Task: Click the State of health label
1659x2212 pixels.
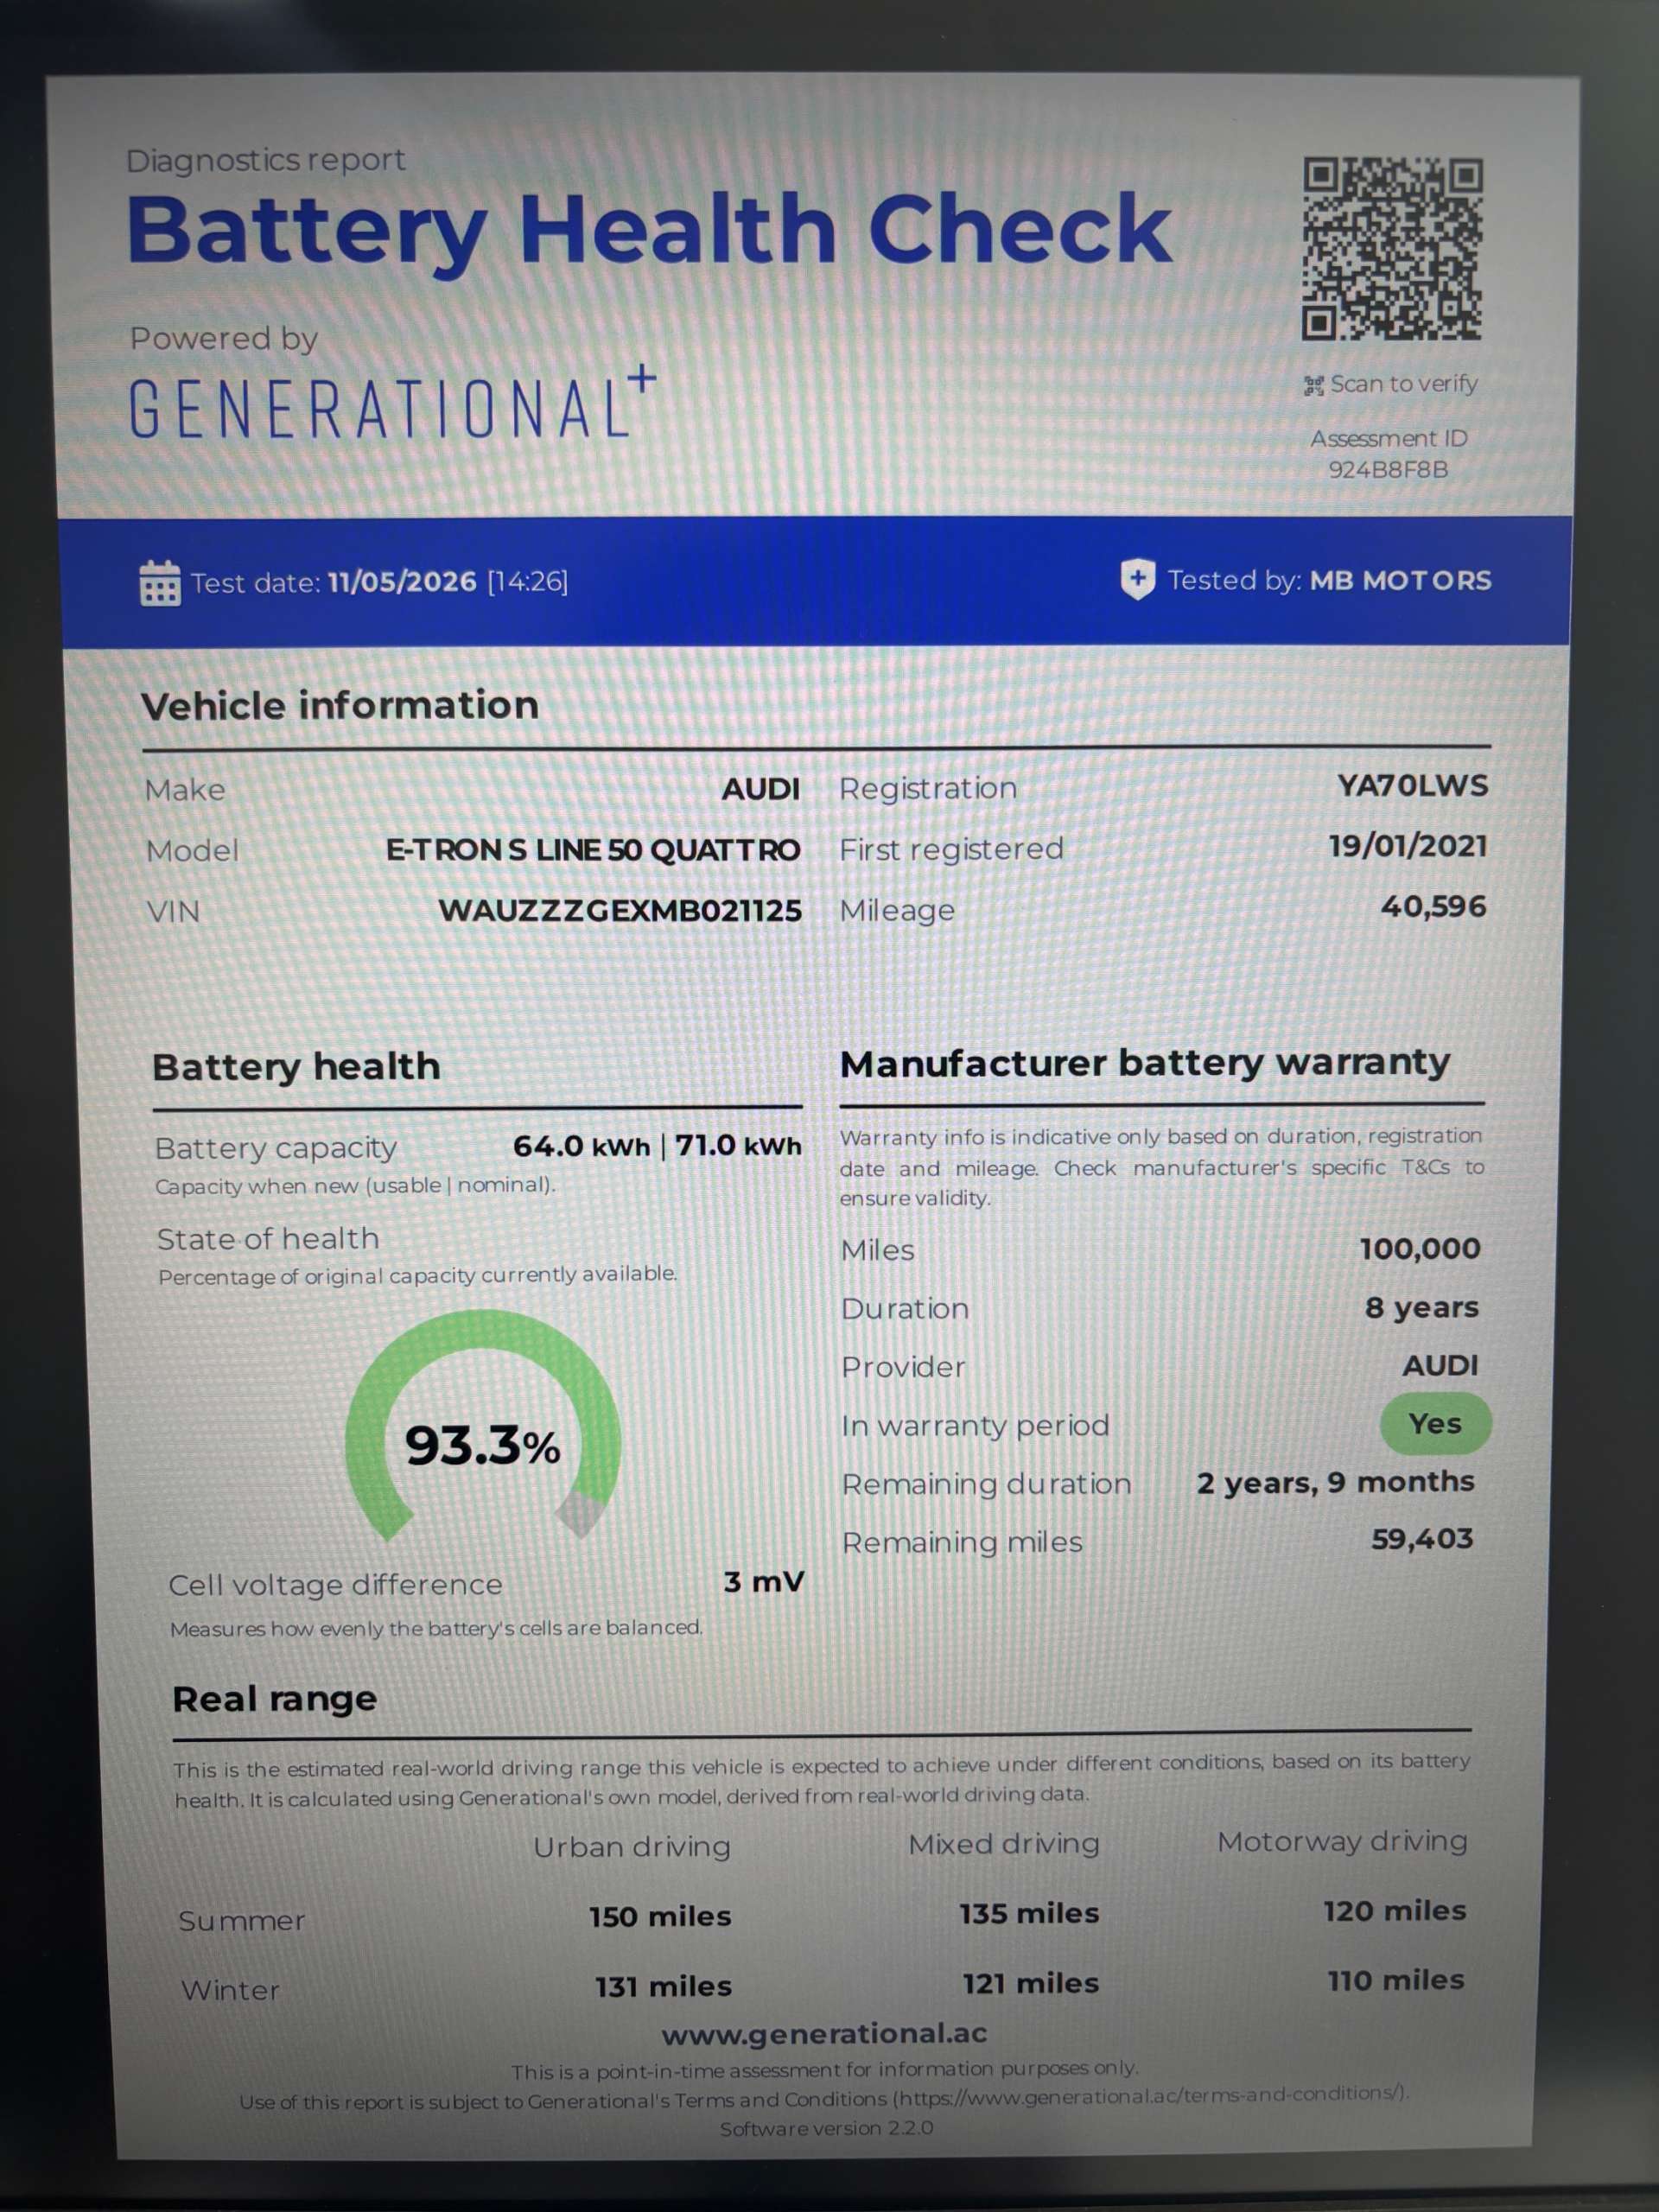Action: (268, 1239)
